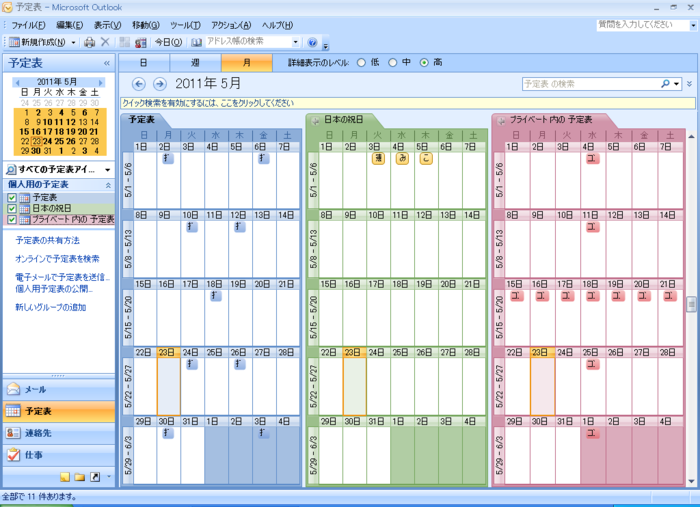Open search options dropdown arrow

pos(677,83)
